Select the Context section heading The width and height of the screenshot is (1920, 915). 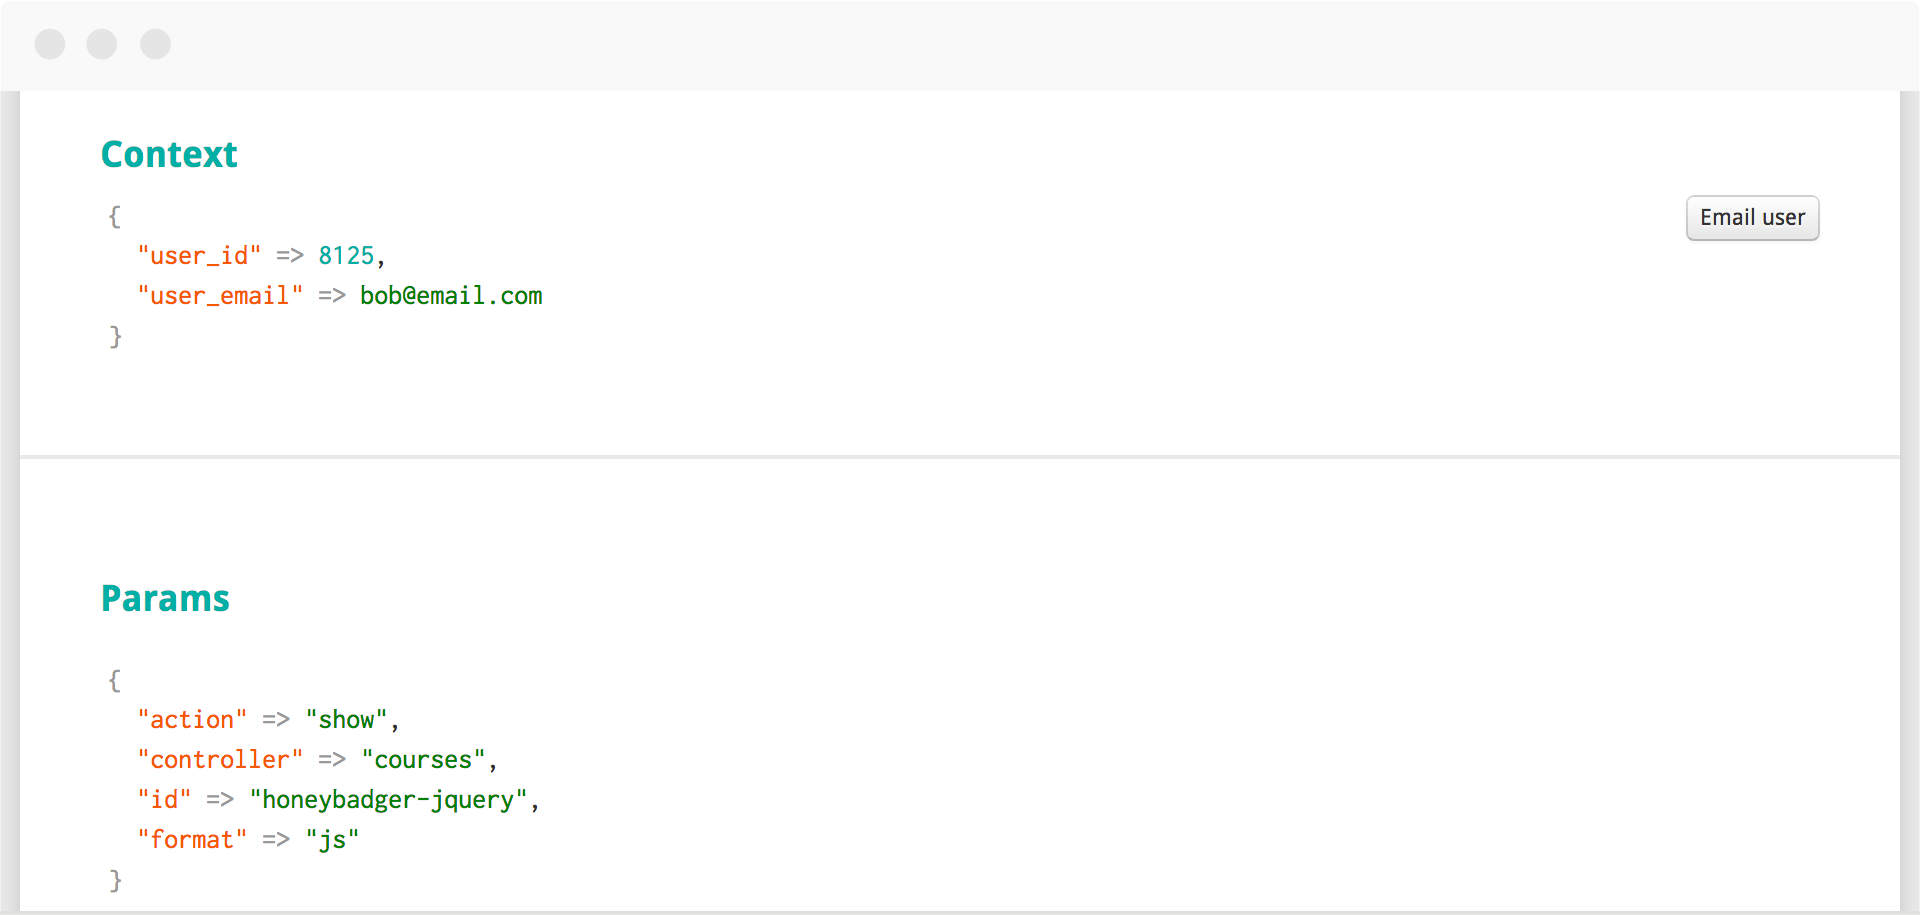(x=169, y=154)
